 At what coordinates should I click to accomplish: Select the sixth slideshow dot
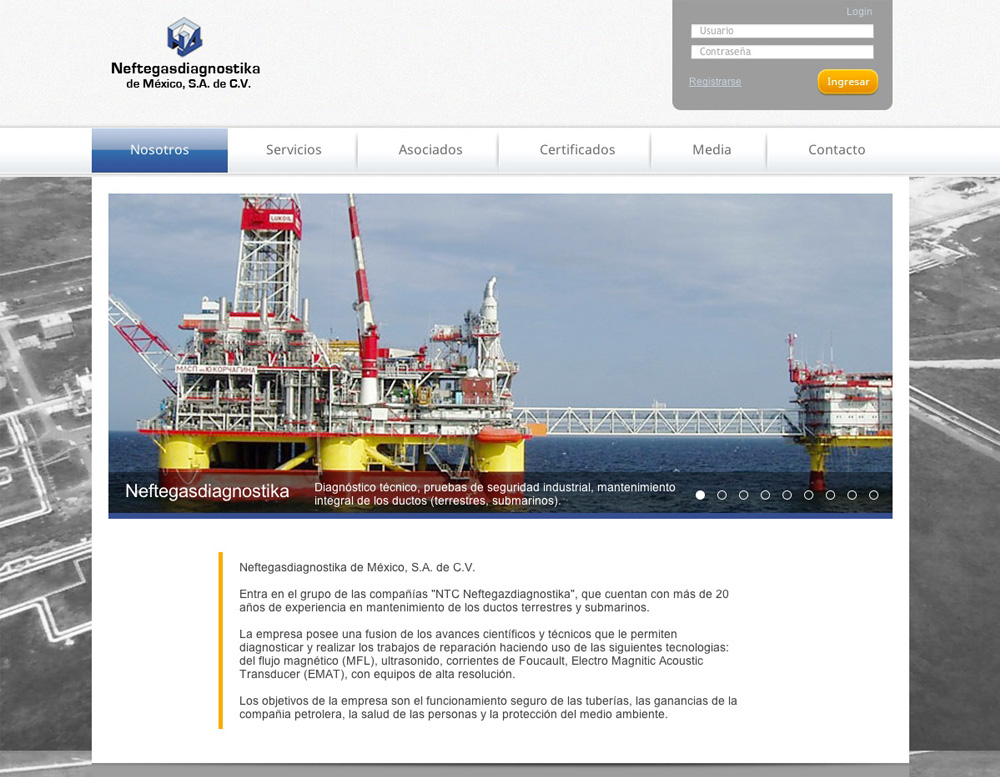[x=809, y=495]
